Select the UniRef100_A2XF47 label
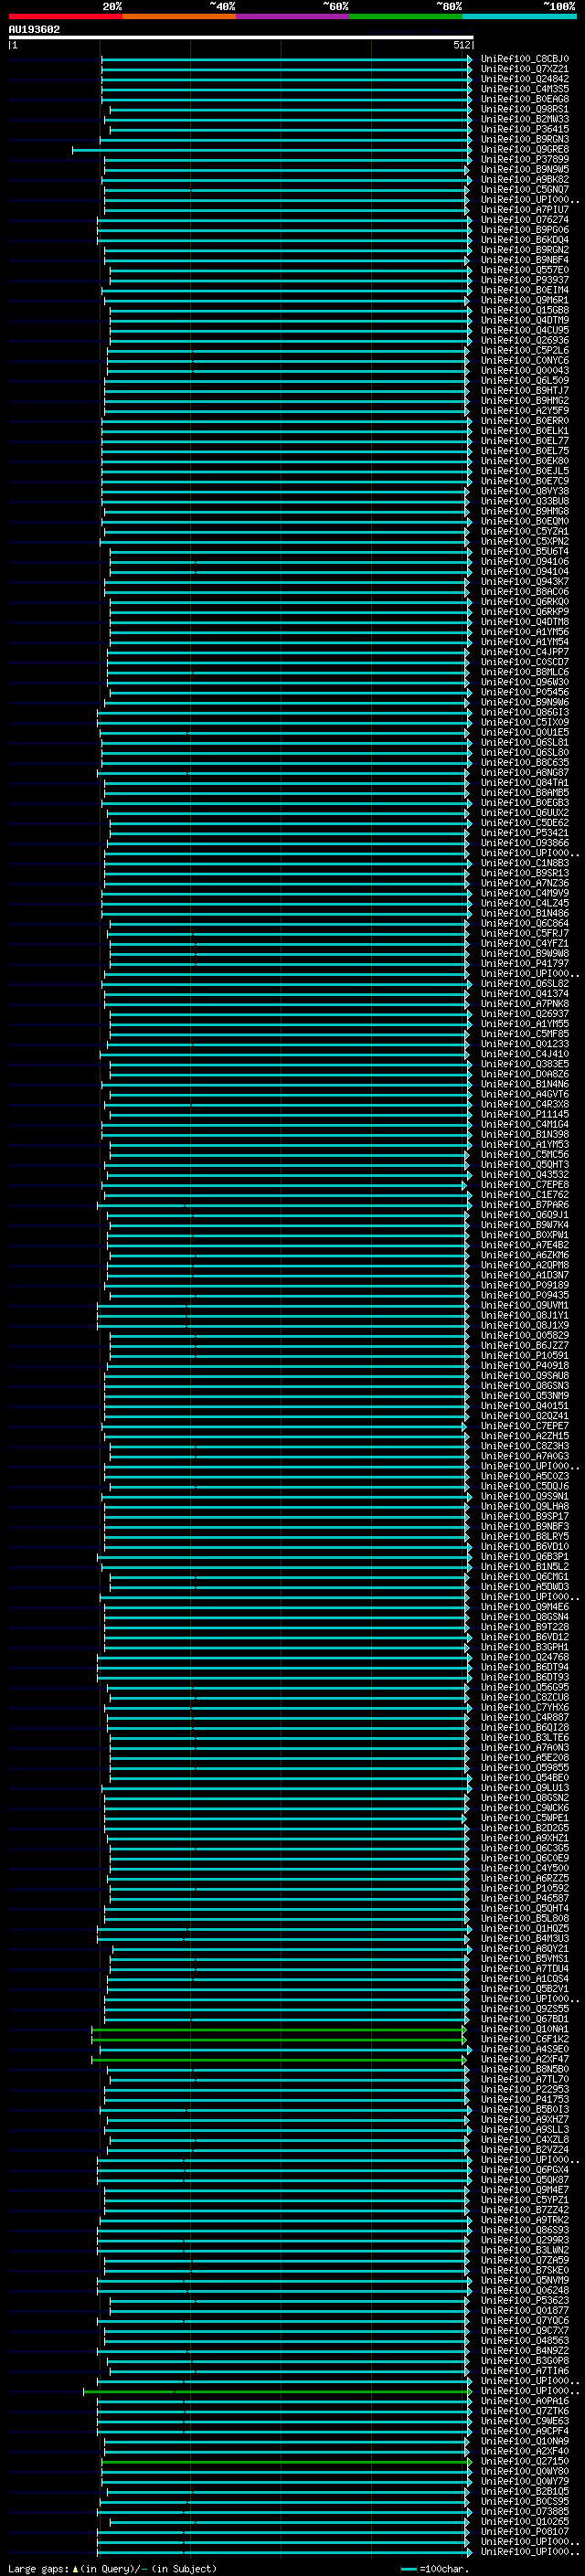 [x=524, y=2058]
